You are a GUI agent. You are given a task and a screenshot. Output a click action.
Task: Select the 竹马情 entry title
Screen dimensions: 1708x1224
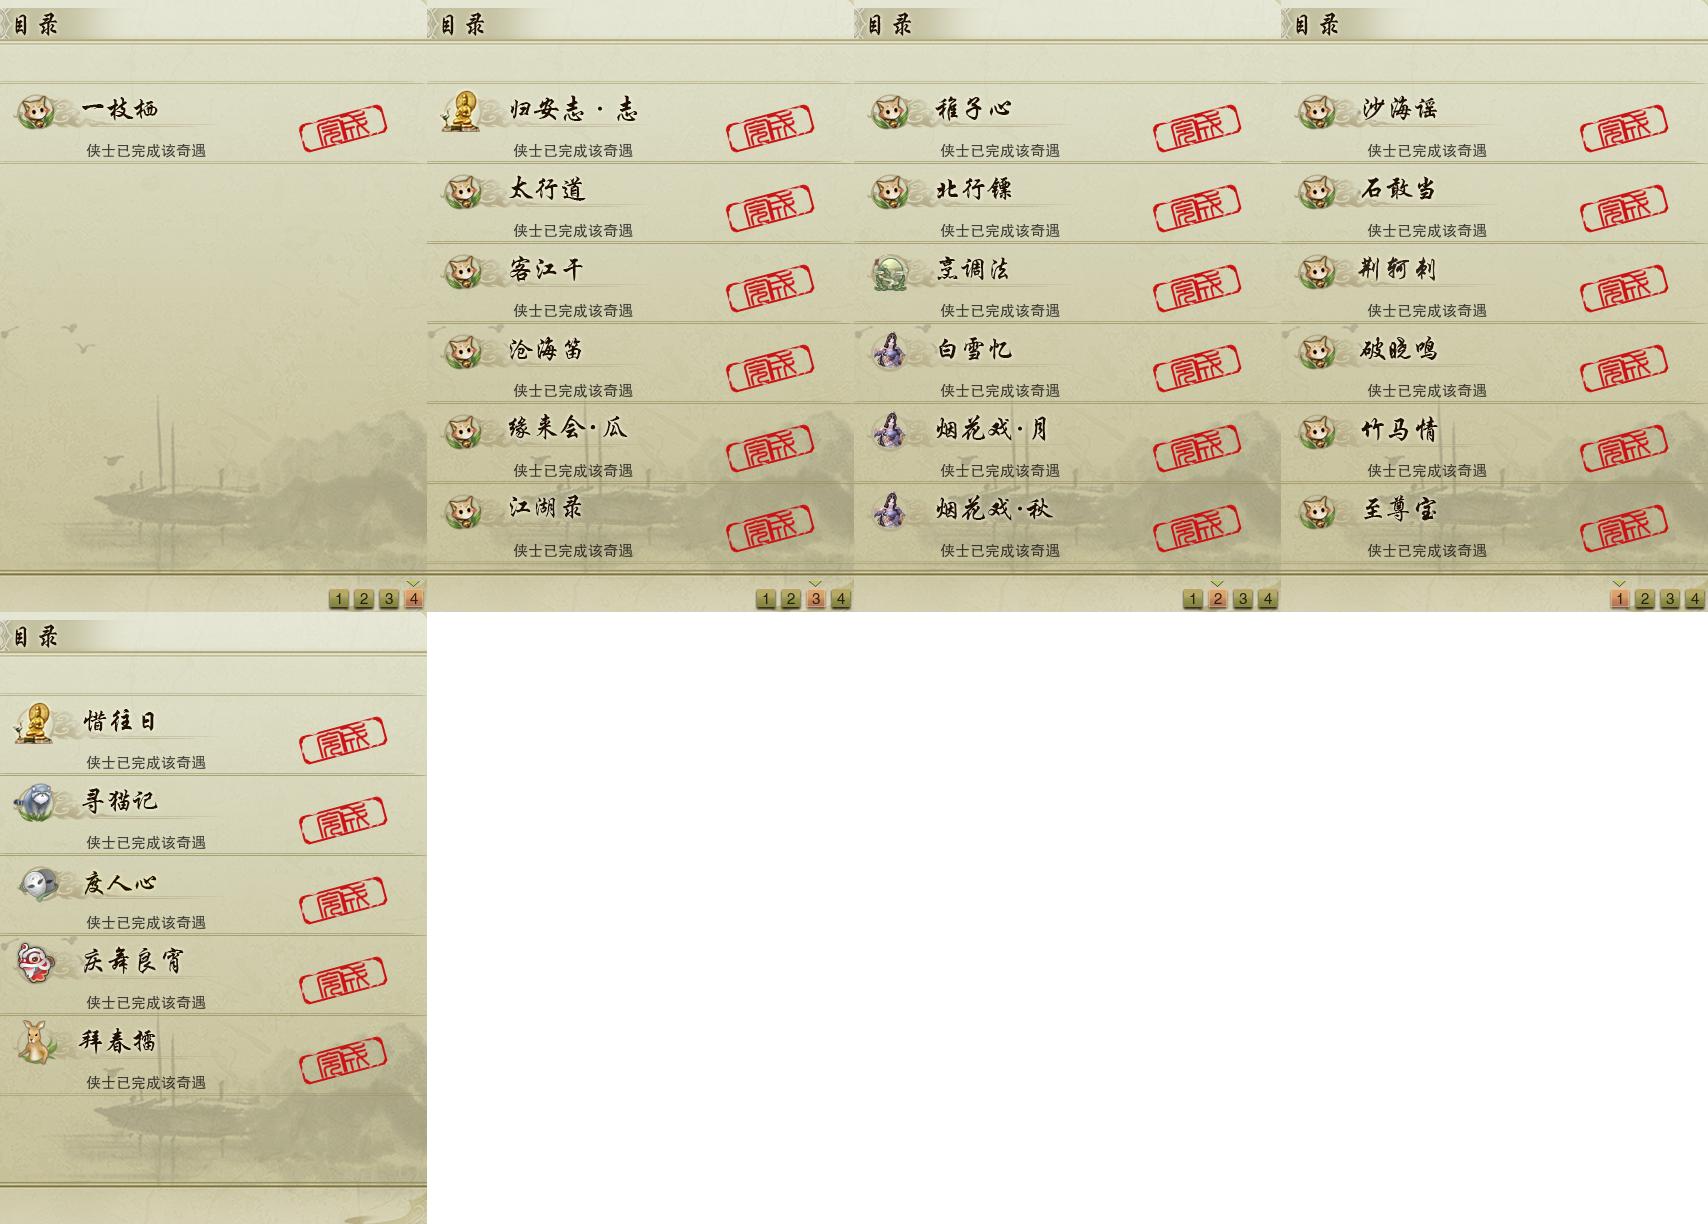(x=1399, y=430)
